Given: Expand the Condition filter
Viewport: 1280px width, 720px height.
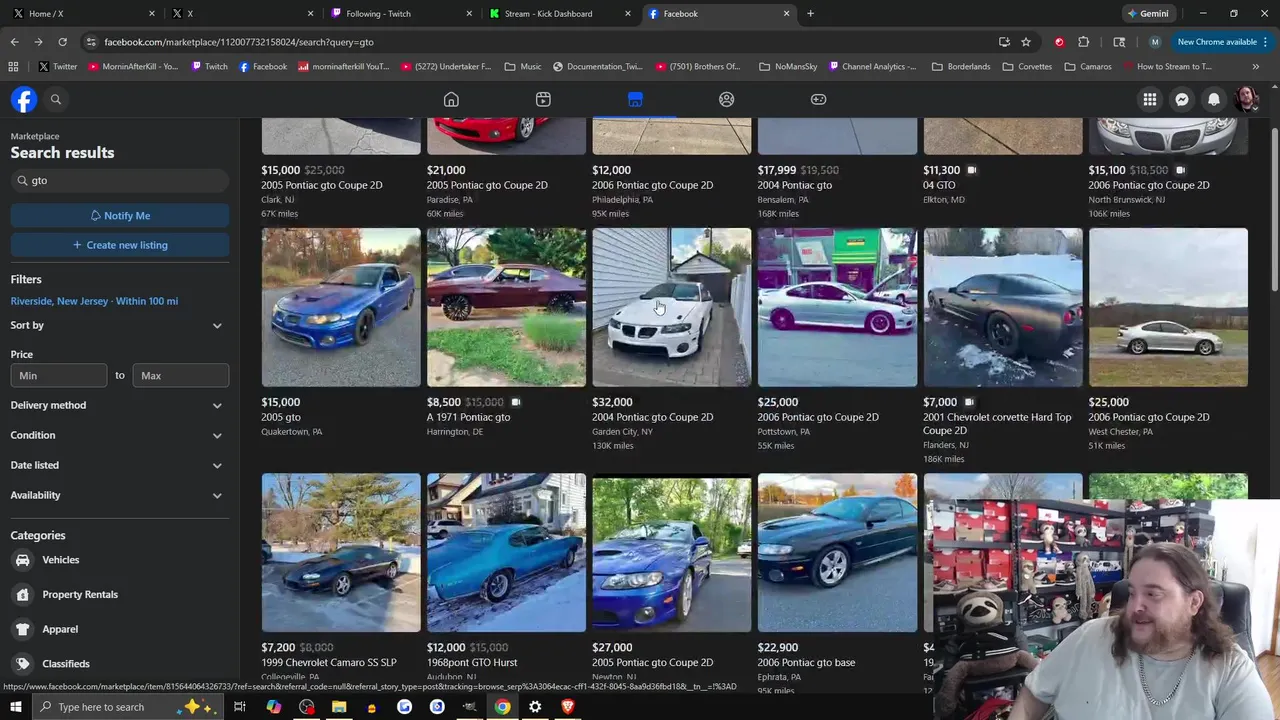Looking at the screenshot, I should pos(118,435).
